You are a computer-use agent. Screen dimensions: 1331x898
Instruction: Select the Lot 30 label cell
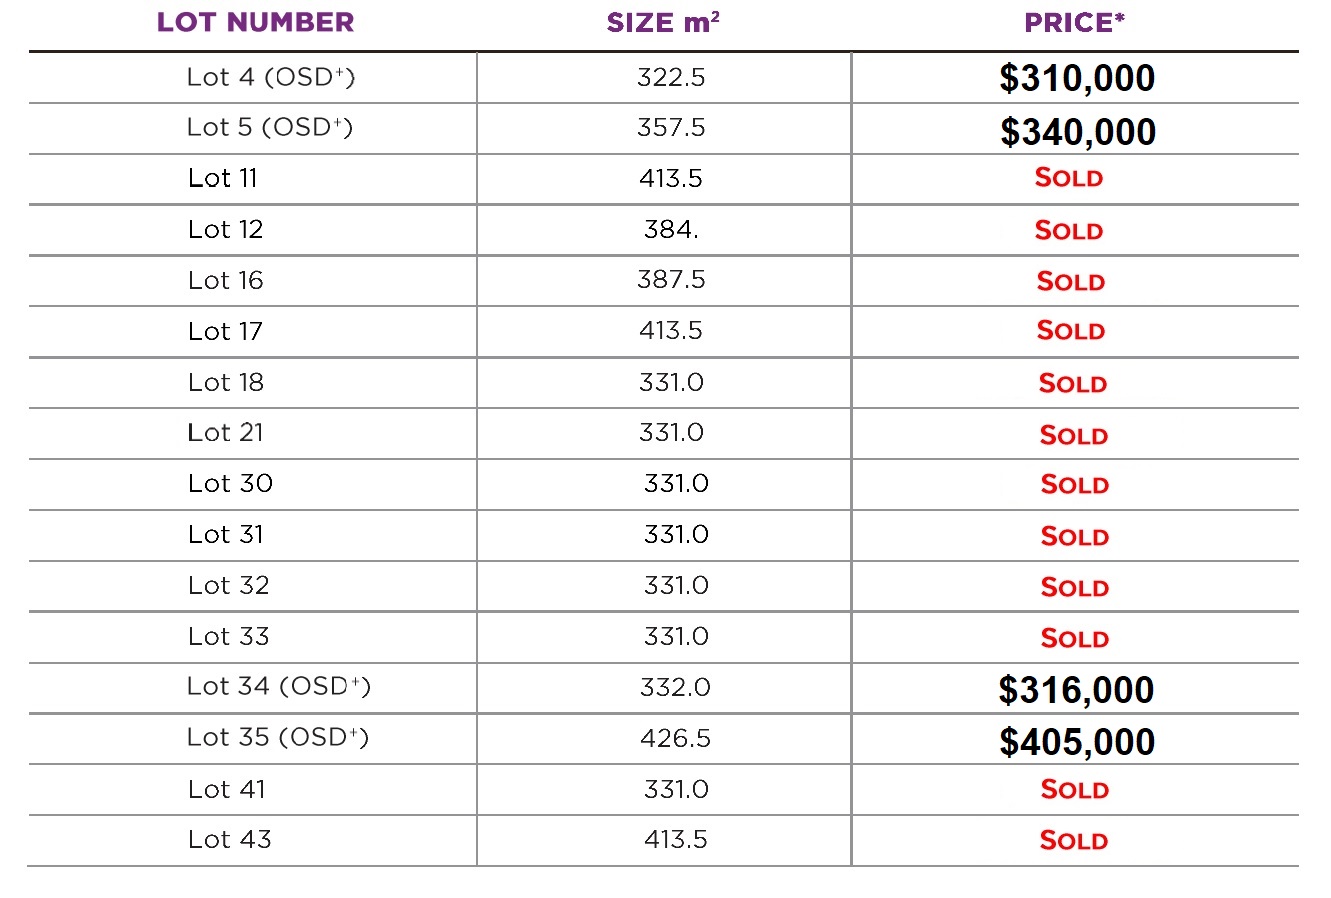(230, 484)
